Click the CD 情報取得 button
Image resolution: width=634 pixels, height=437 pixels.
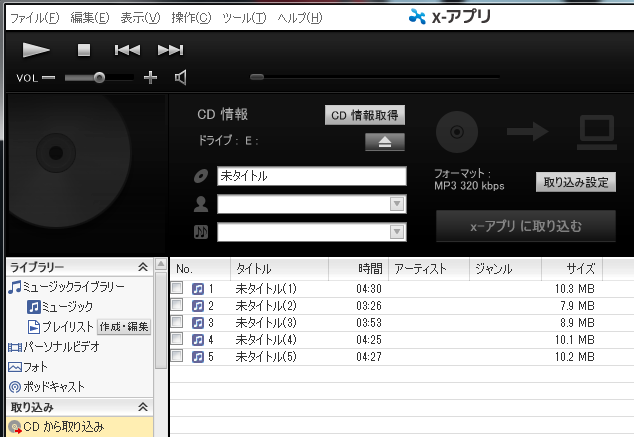click(365, 116)
